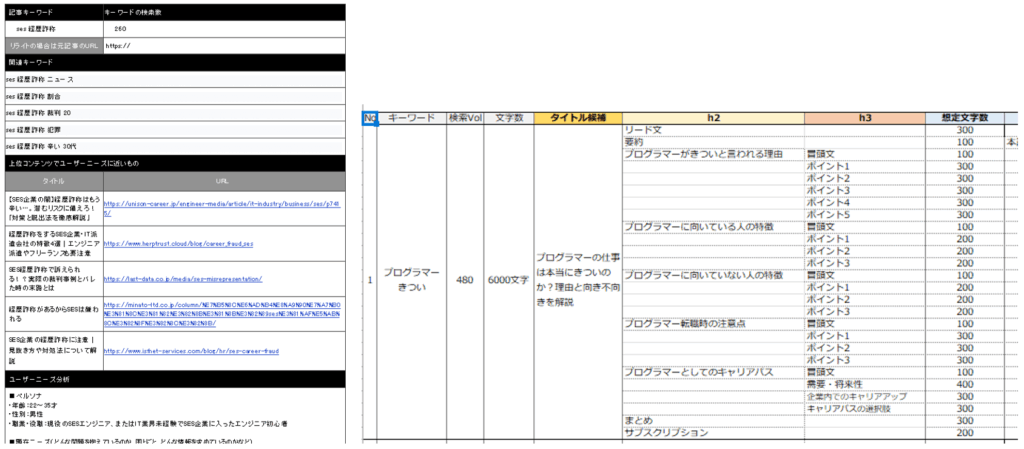Select the 'キーワード' column header
The image size is (1024, 449).
point(411,118)
